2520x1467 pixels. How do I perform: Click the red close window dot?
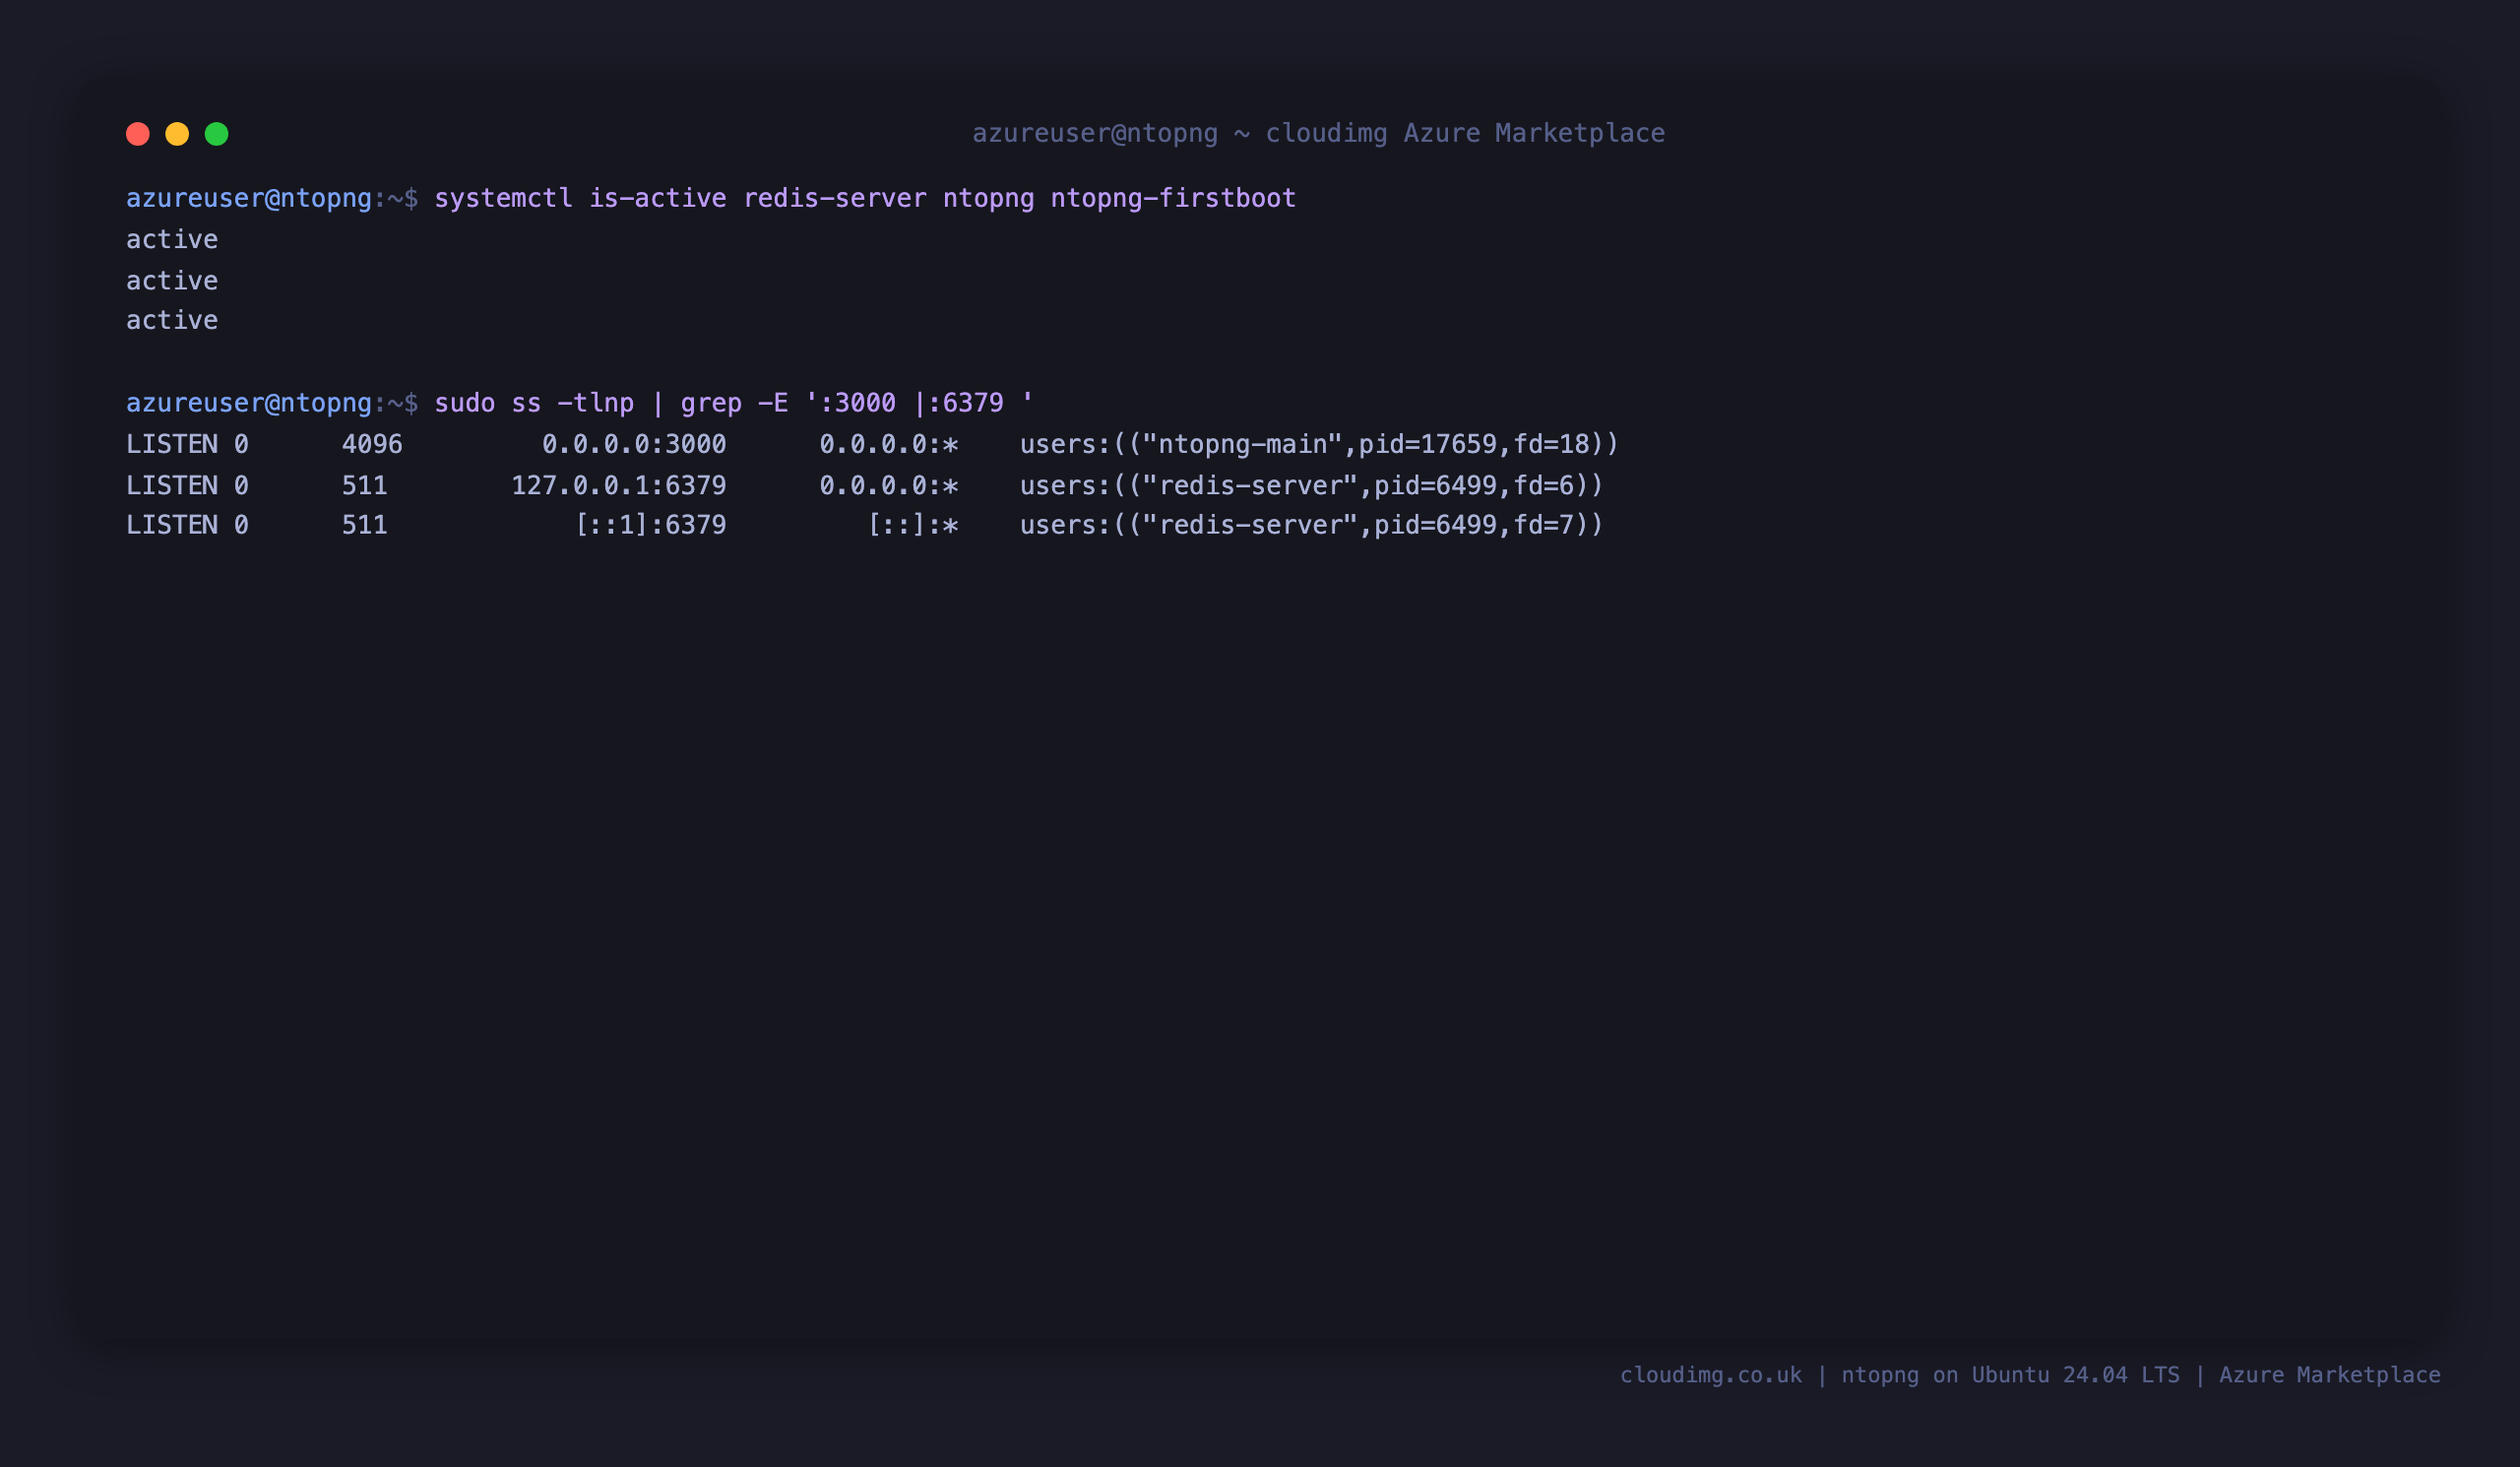click(x=138, y=134)
